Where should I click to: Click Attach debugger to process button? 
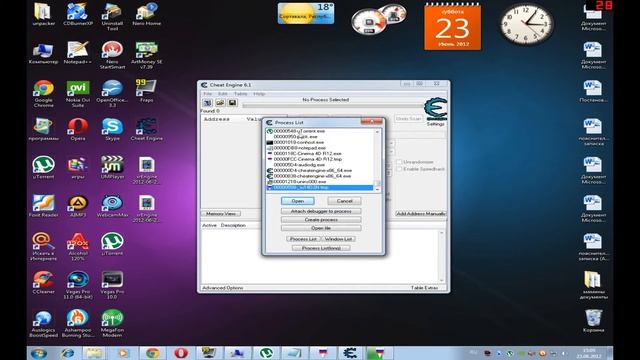(321, 211)
